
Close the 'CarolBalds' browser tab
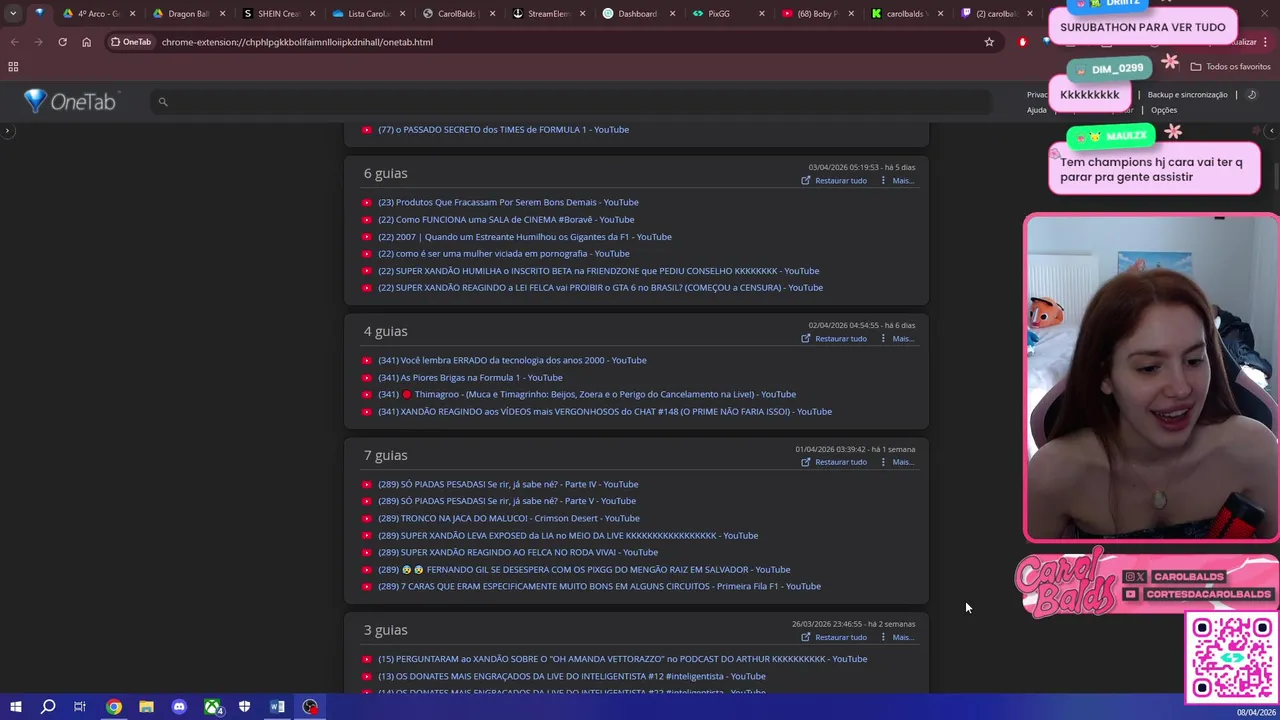[492, 14]
